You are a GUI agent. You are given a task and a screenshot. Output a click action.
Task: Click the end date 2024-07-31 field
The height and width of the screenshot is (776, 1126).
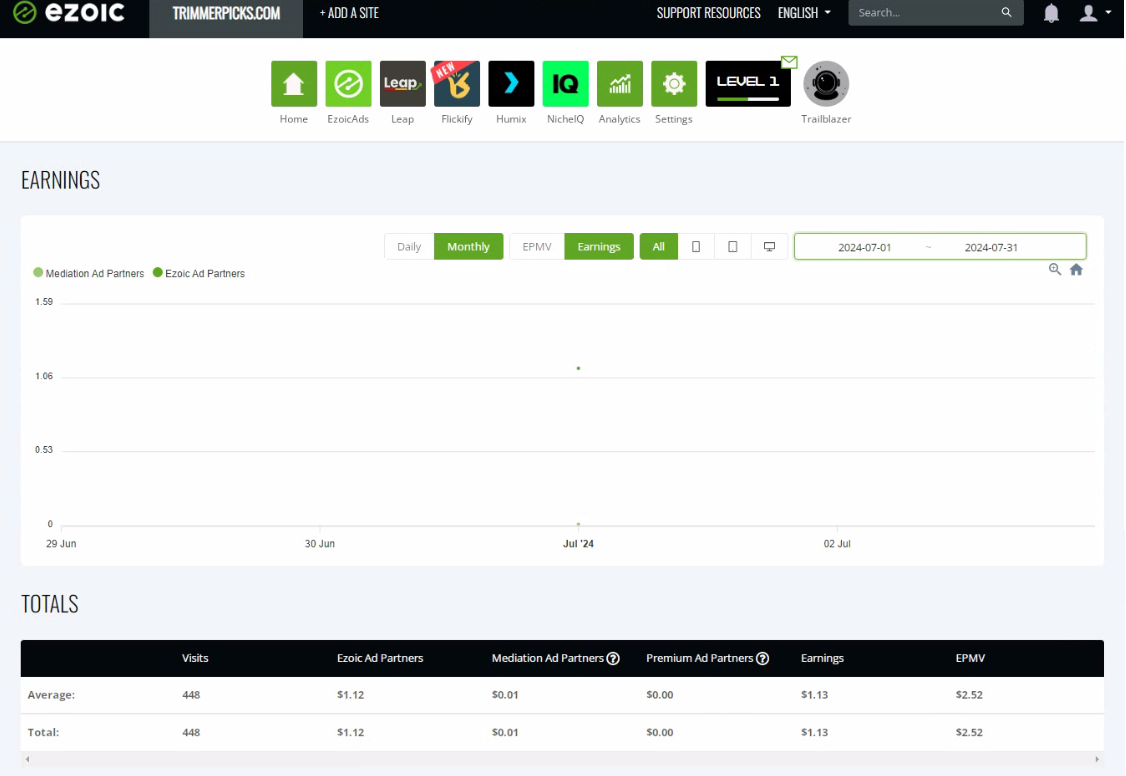[991, 248]
